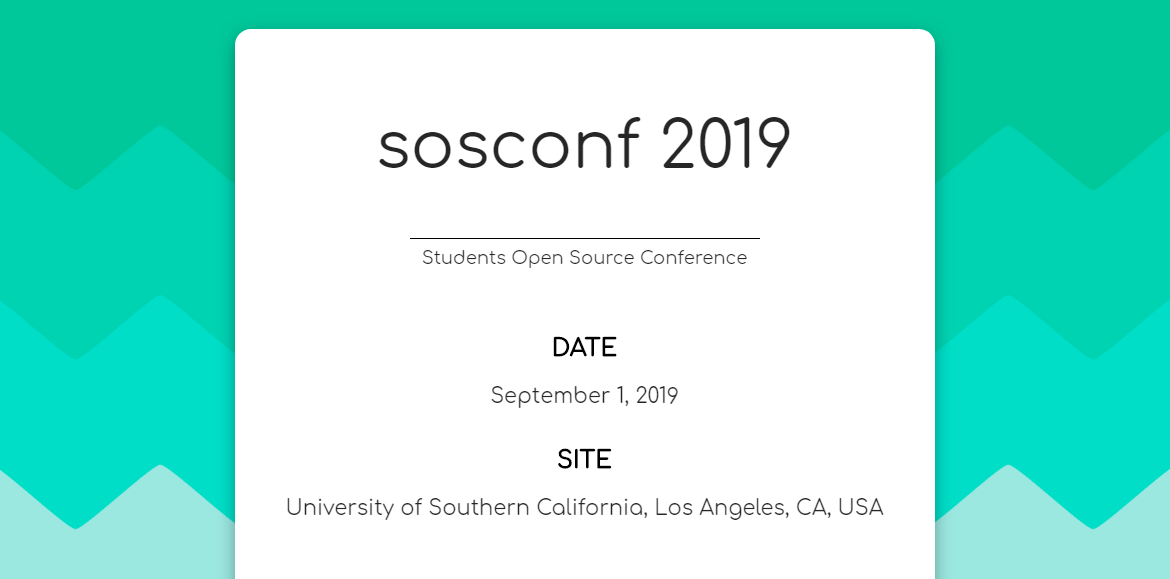The width and height of the screenshot is (1170, 579).
Task: Click the year "2019" in the title
Action: [726, 145]
